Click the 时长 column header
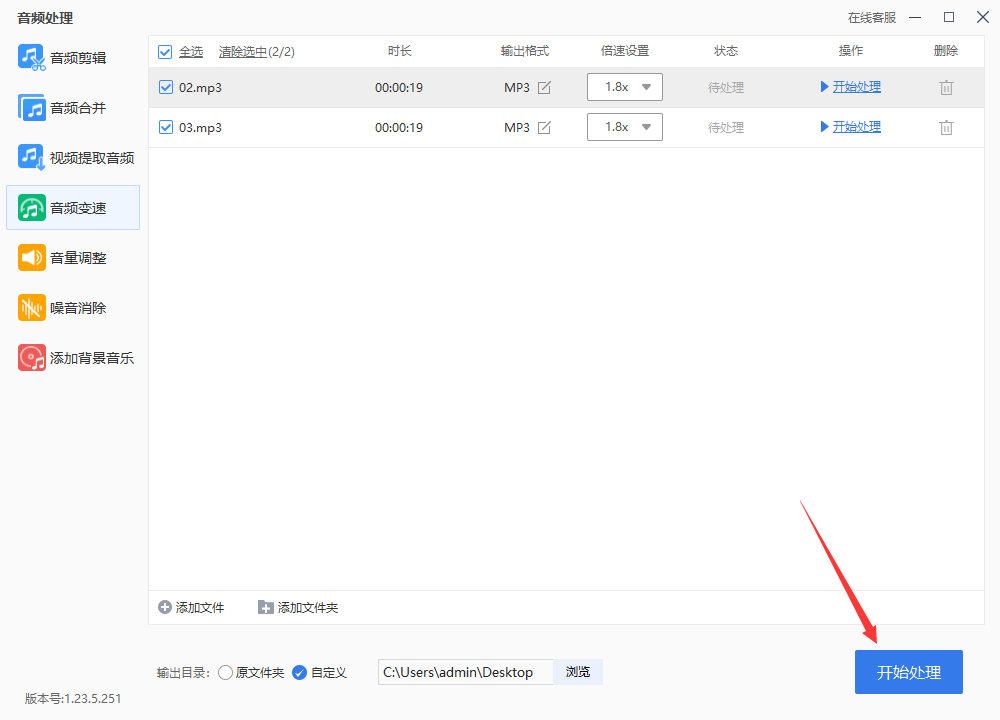This screenshot has width=1000, height=720. 399,51
